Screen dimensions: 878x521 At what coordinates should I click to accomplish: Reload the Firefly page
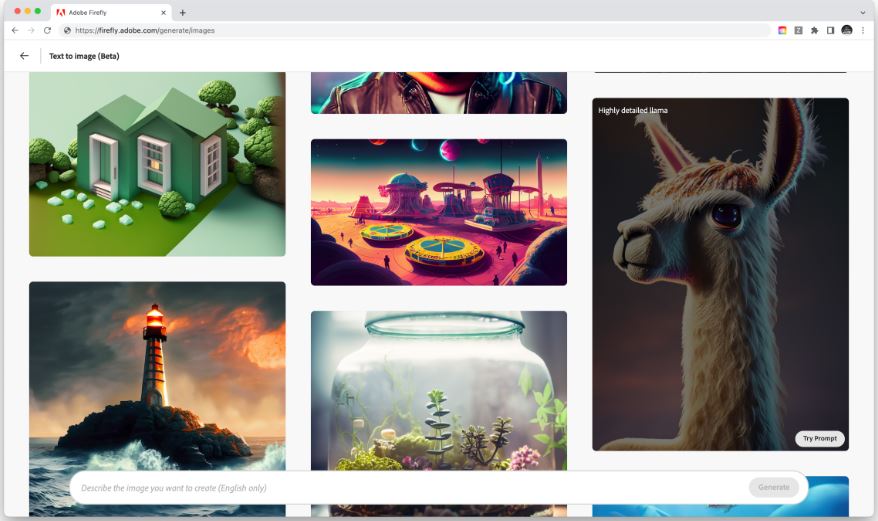pyautogui.click(x=47, y=30)
